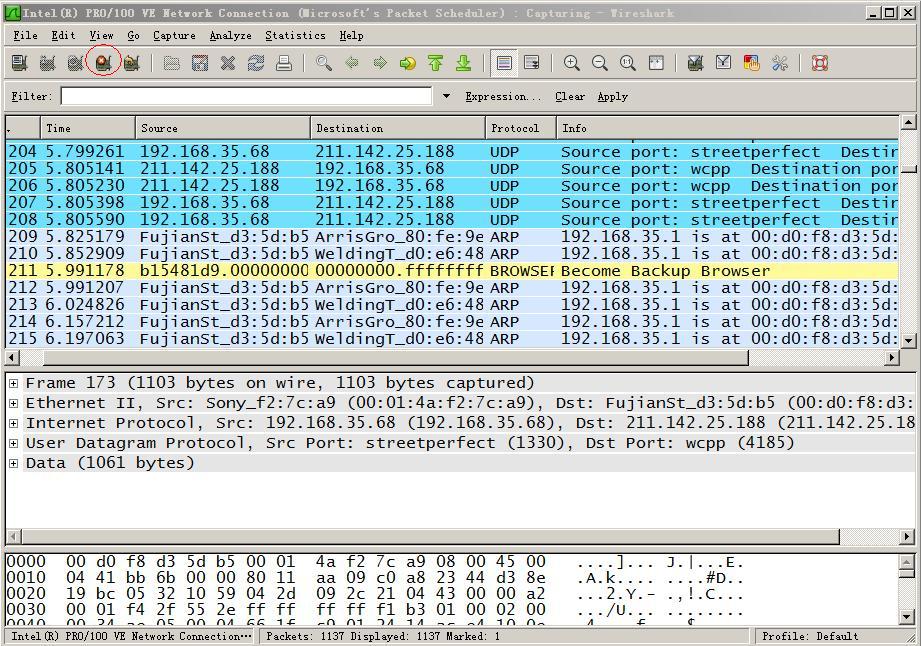921x646 pixels.
Task: Open the Statistics menu
Action: coord(295,35)
